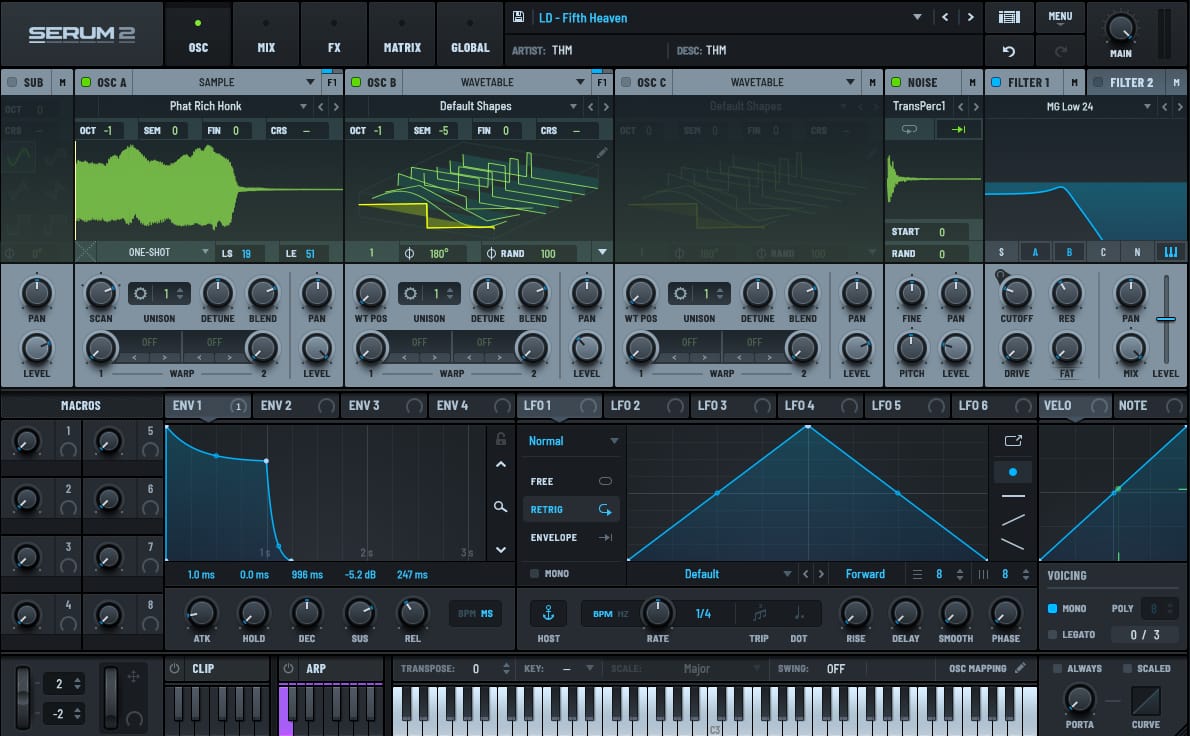Adjust the filter LEVEL vertical slider

[x=1166, y=319]
